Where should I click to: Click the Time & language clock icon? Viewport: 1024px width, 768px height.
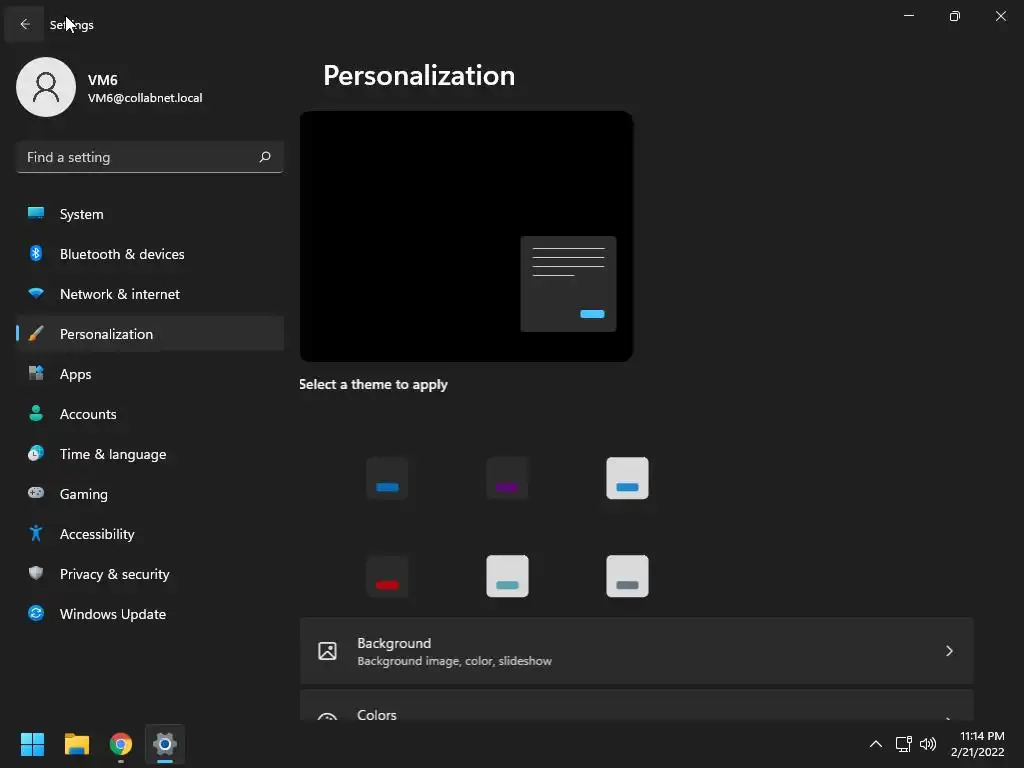coord(36,453)
